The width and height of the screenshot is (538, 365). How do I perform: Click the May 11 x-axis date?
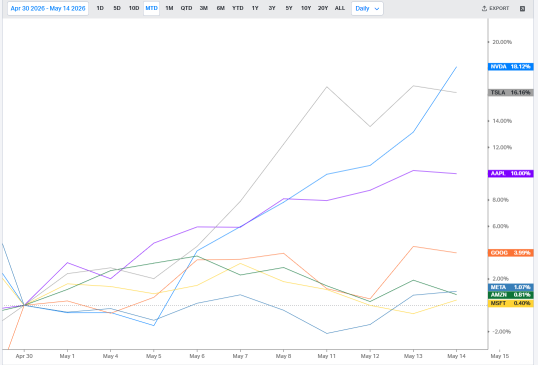click(327, 356)
